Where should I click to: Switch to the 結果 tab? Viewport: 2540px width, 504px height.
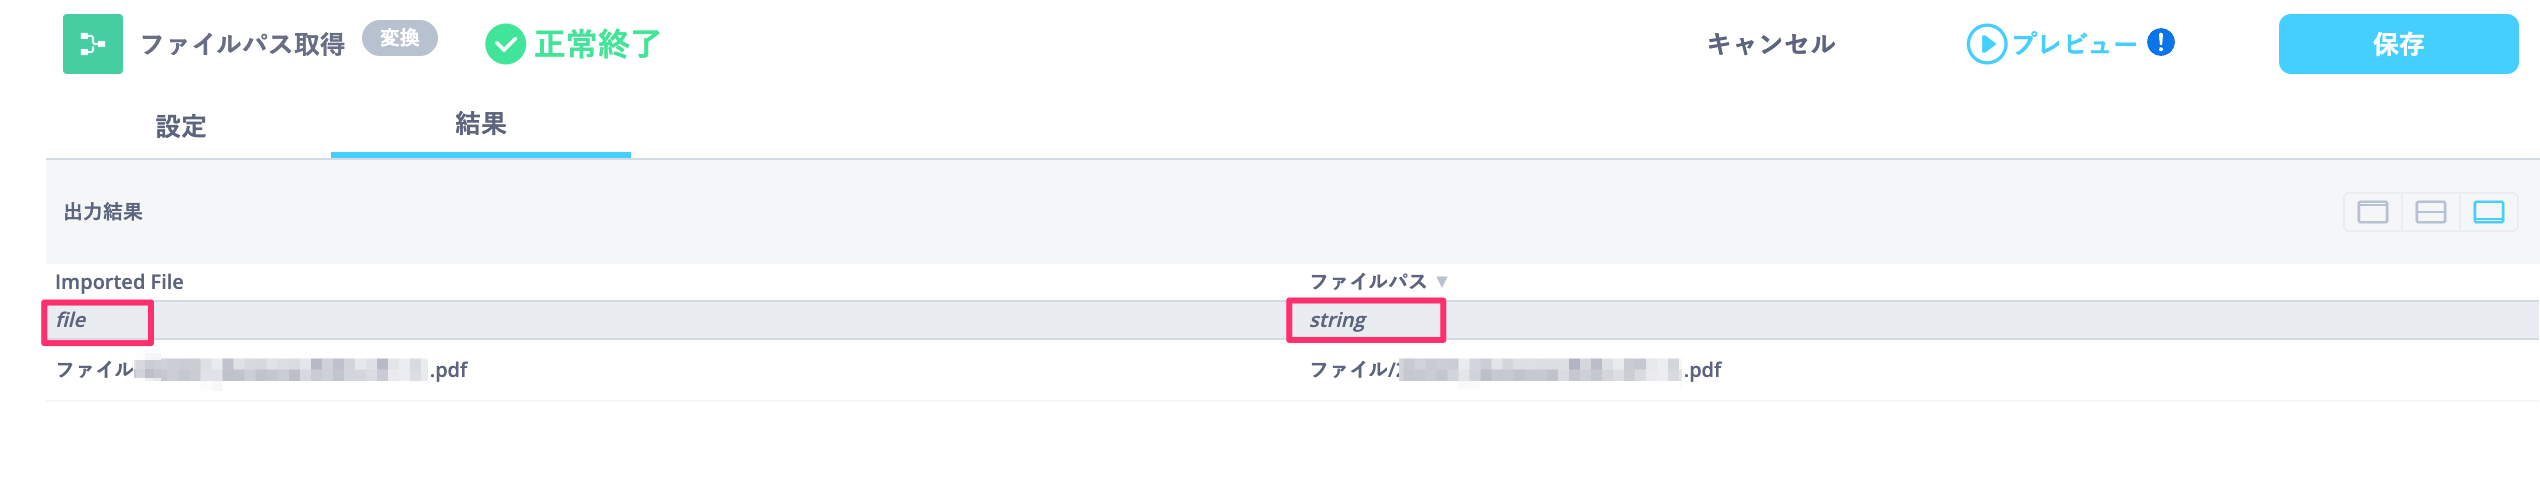481,125
